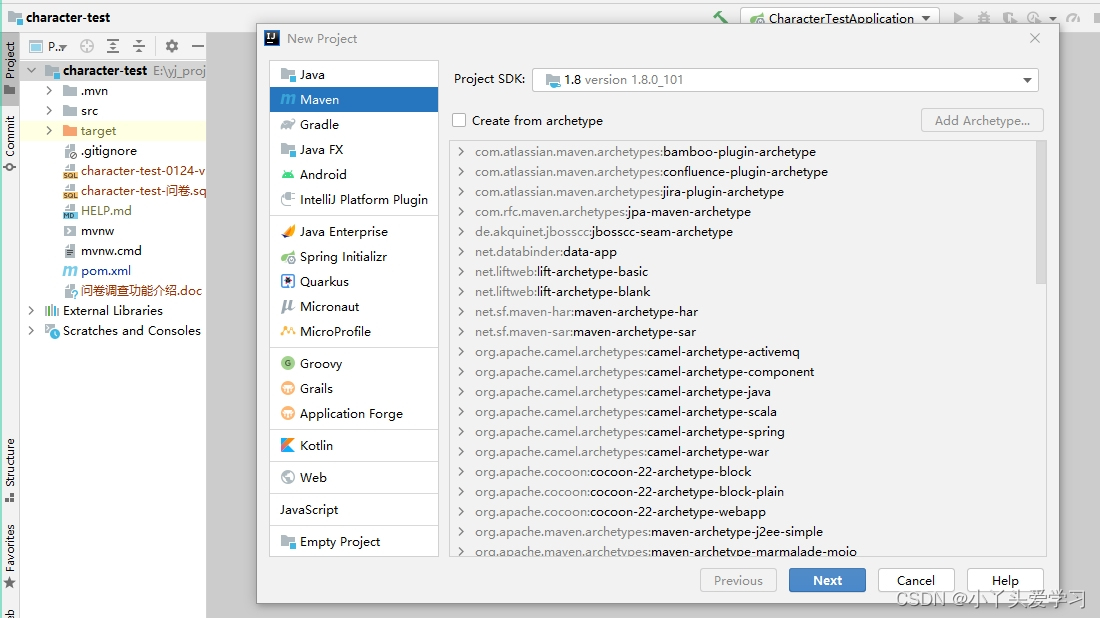Click Collapse All in project panel

139,46
